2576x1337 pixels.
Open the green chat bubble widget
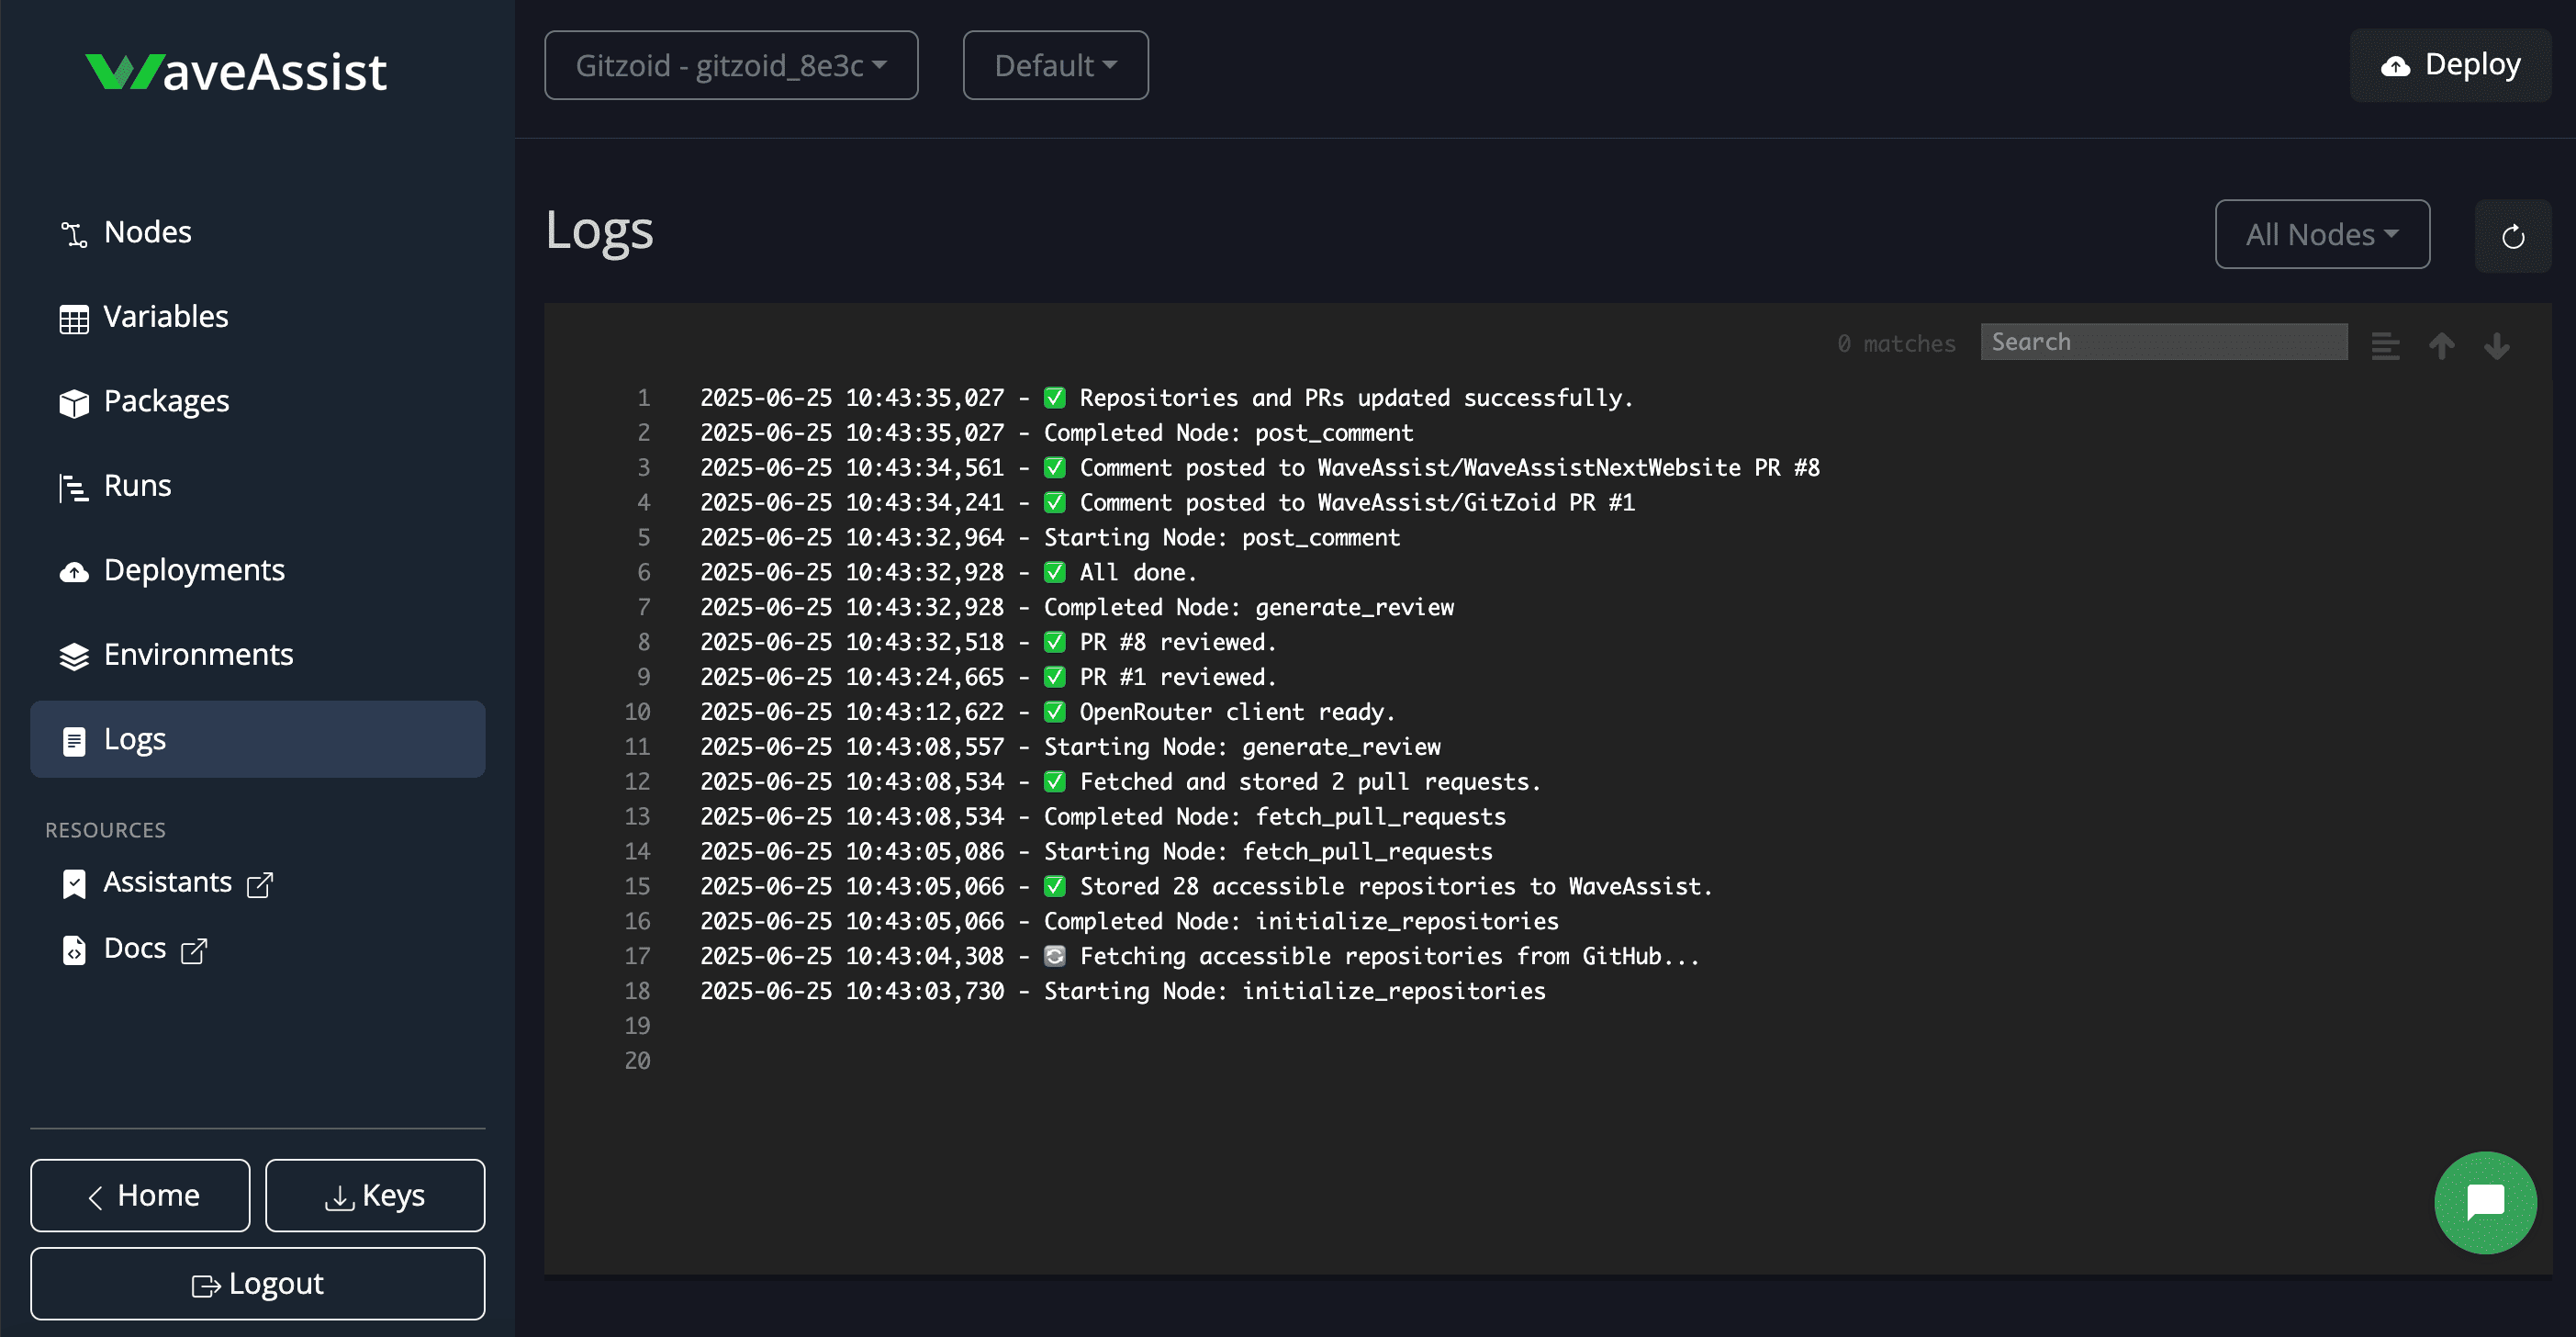tap(2486, 1203)
